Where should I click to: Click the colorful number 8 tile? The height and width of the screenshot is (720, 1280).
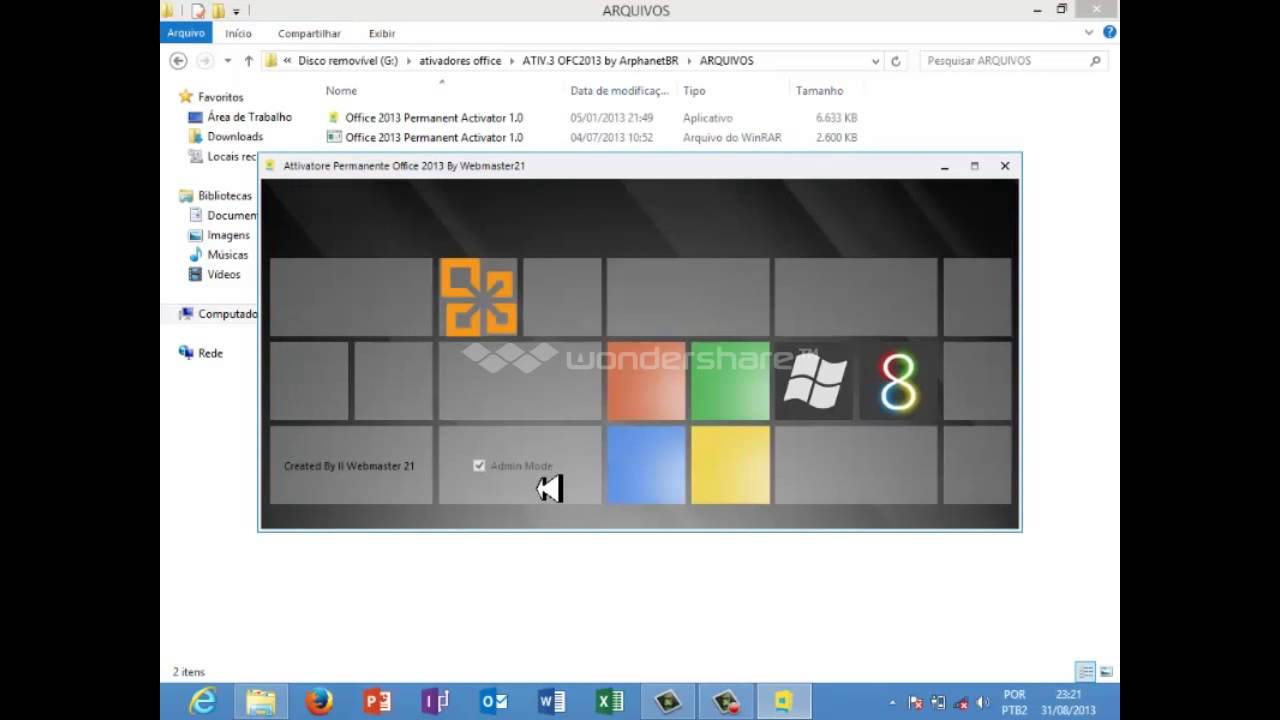898,381
